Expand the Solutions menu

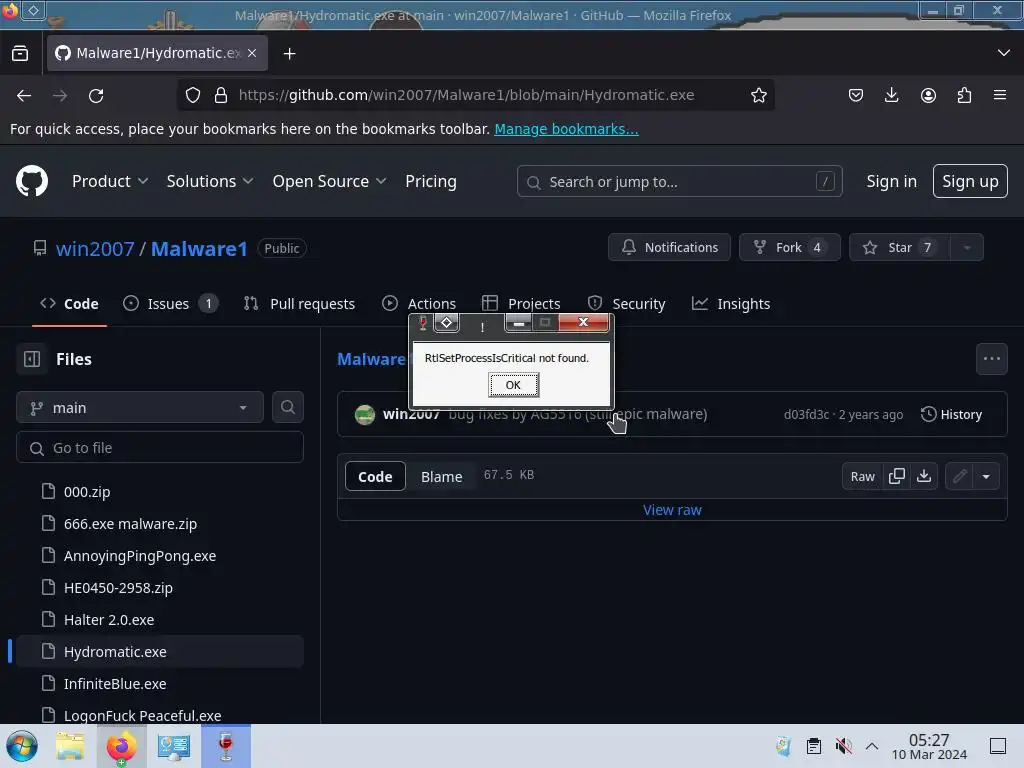pos(210,181)
